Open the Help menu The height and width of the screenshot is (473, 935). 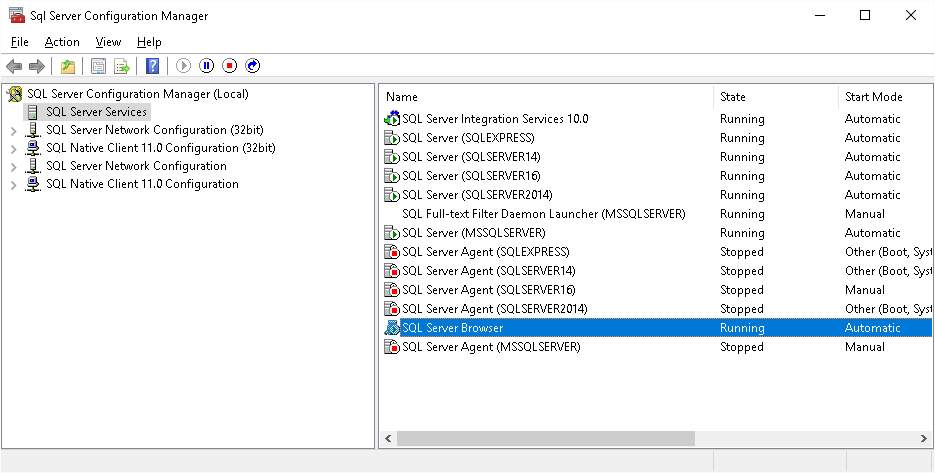point(149,42)
